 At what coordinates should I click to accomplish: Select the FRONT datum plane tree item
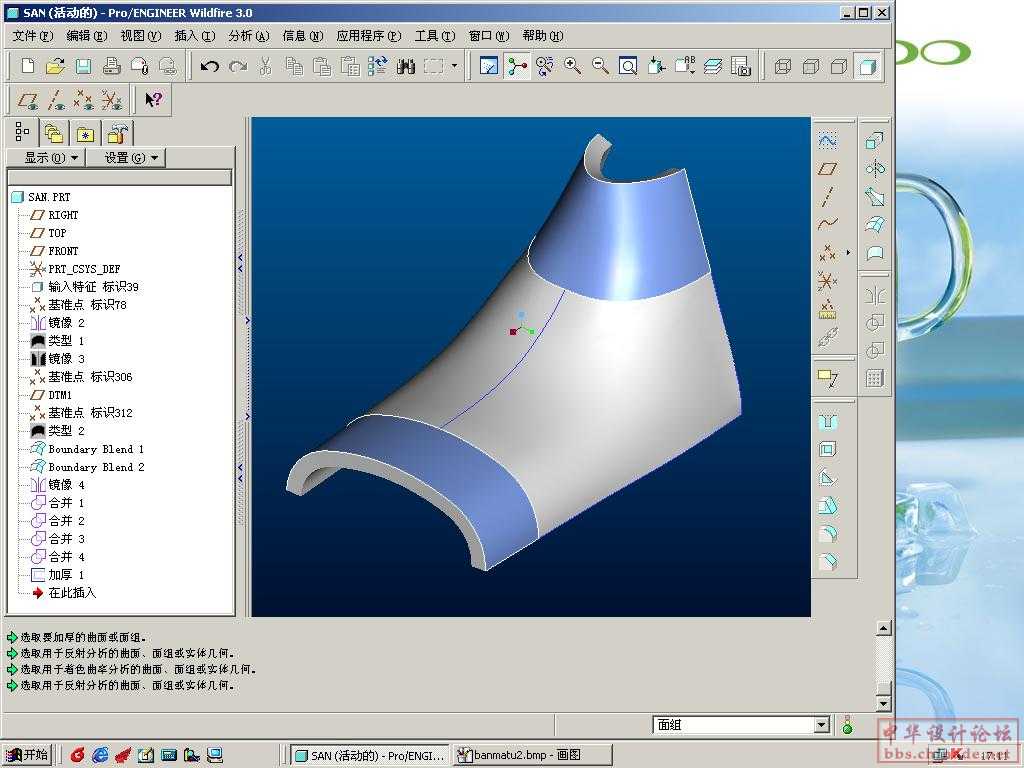point(63,251)
